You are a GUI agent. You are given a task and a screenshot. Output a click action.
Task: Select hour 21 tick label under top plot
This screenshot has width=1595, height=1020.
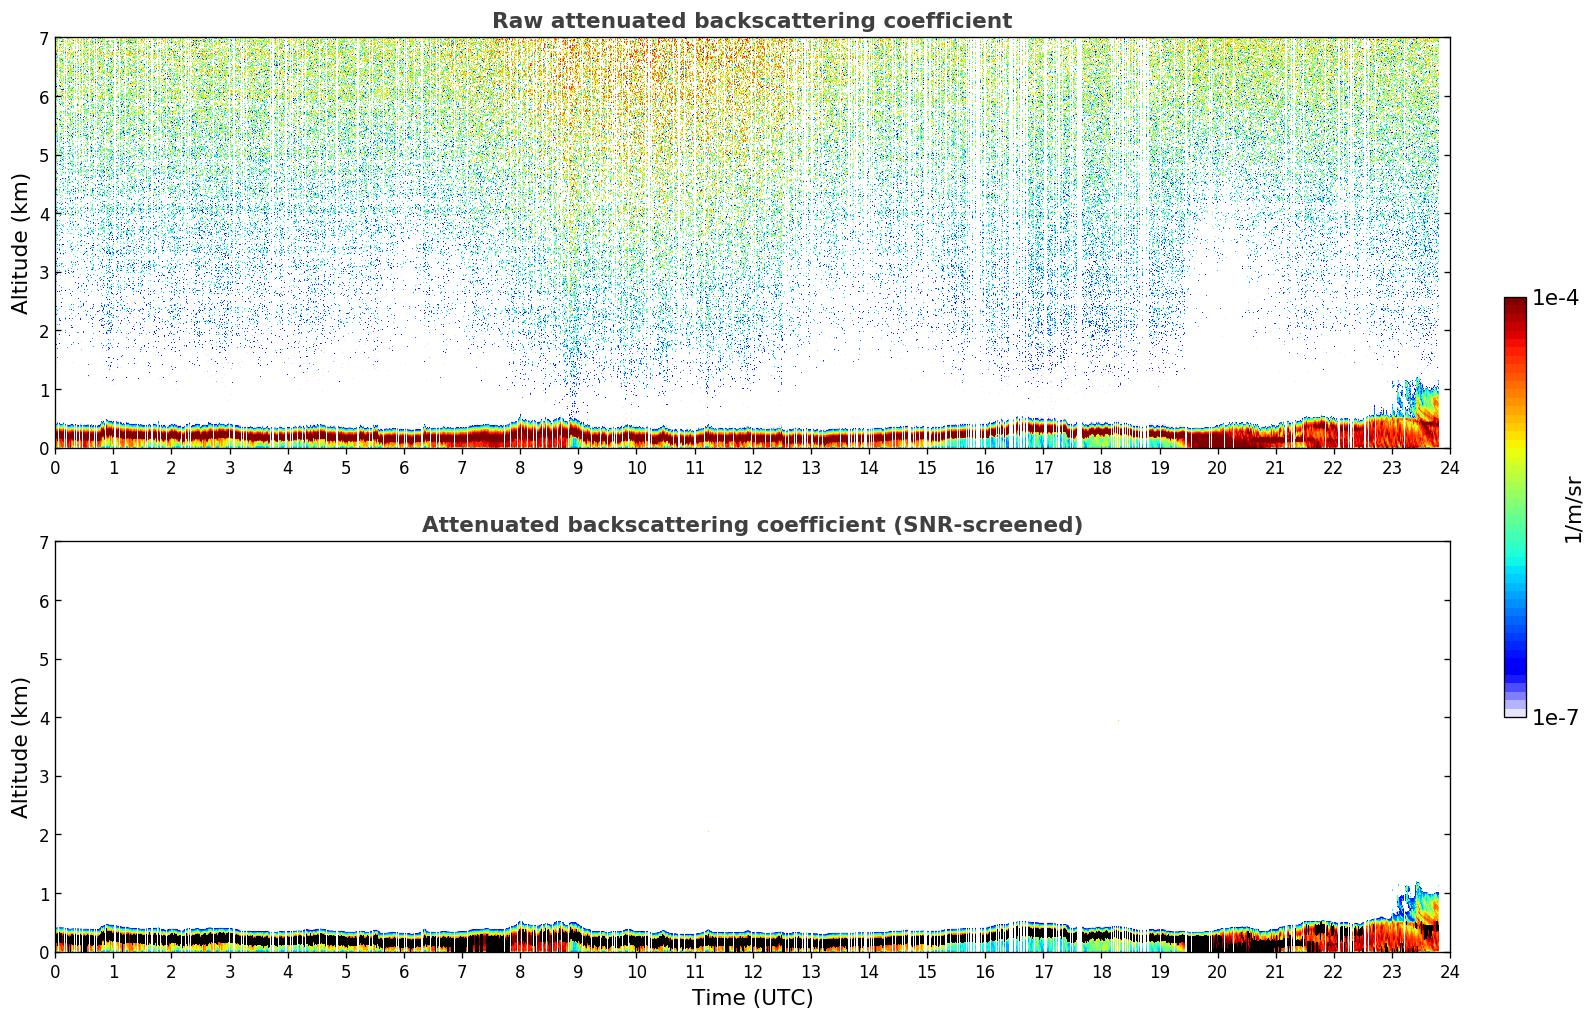(1275, 467)
